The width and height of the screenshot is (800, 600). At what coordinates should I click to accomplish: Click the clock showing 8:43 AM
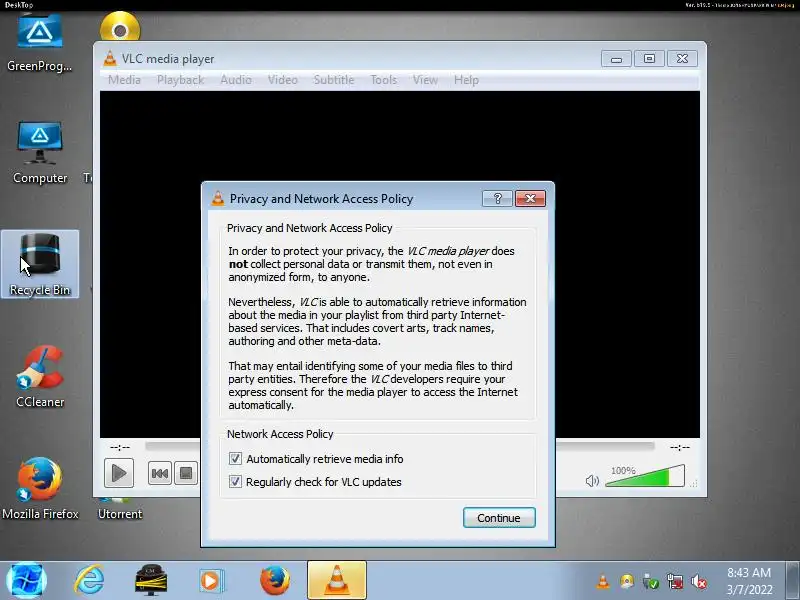(749, 581)
